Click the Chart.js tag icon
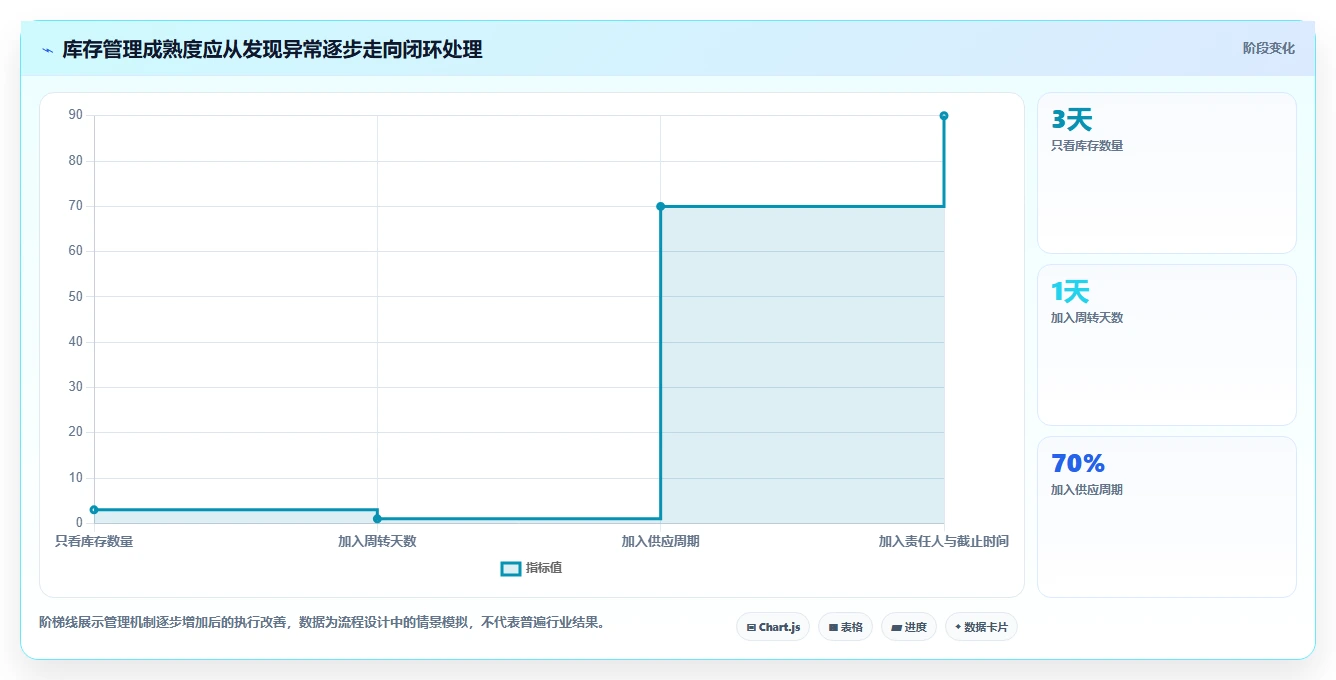The image size is (1336, 680). (x=751, y=628)
